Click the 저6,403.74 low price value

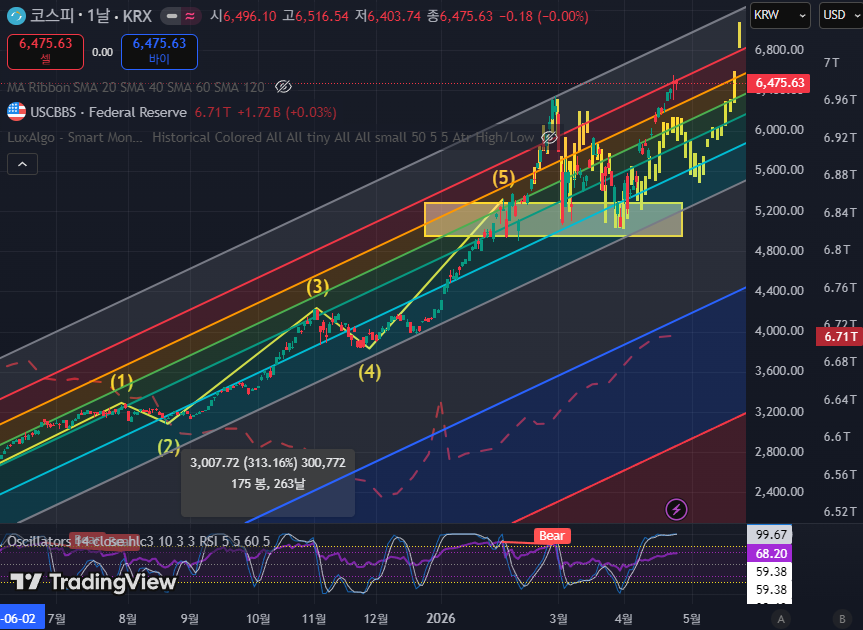tap(387, 17)
